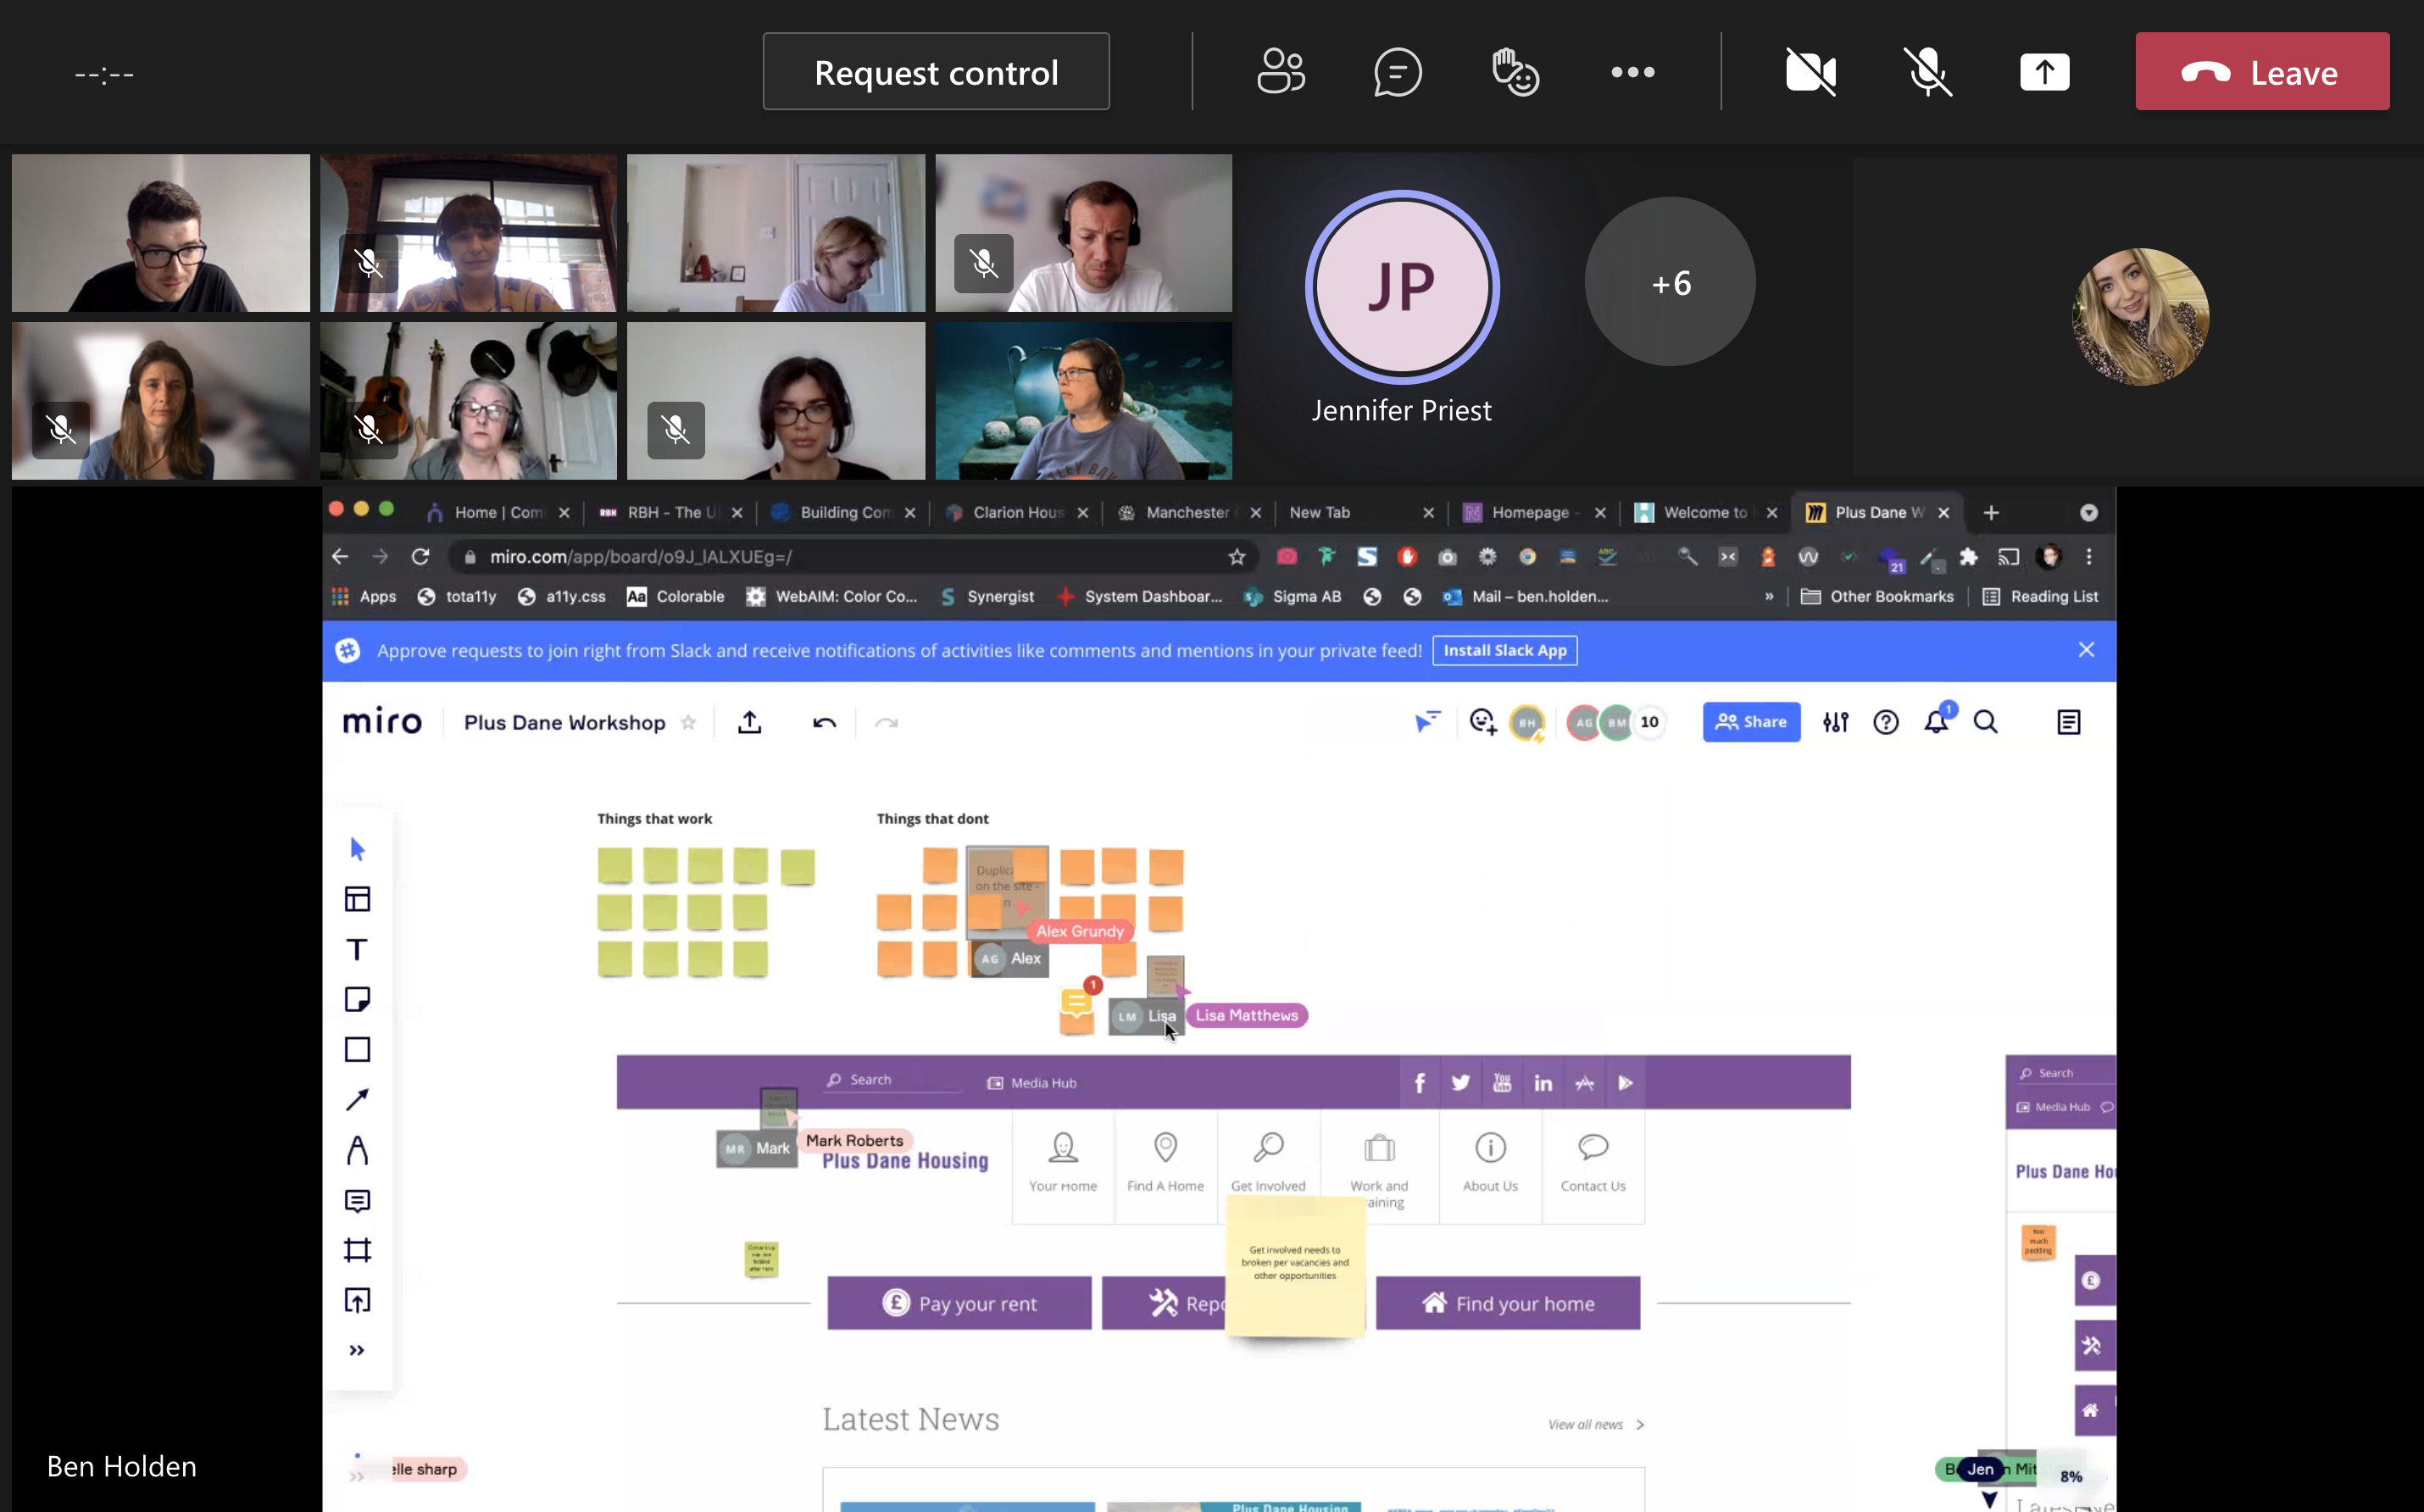Open Miro board search
Screen dimensions: 2424x1512
1986,721
